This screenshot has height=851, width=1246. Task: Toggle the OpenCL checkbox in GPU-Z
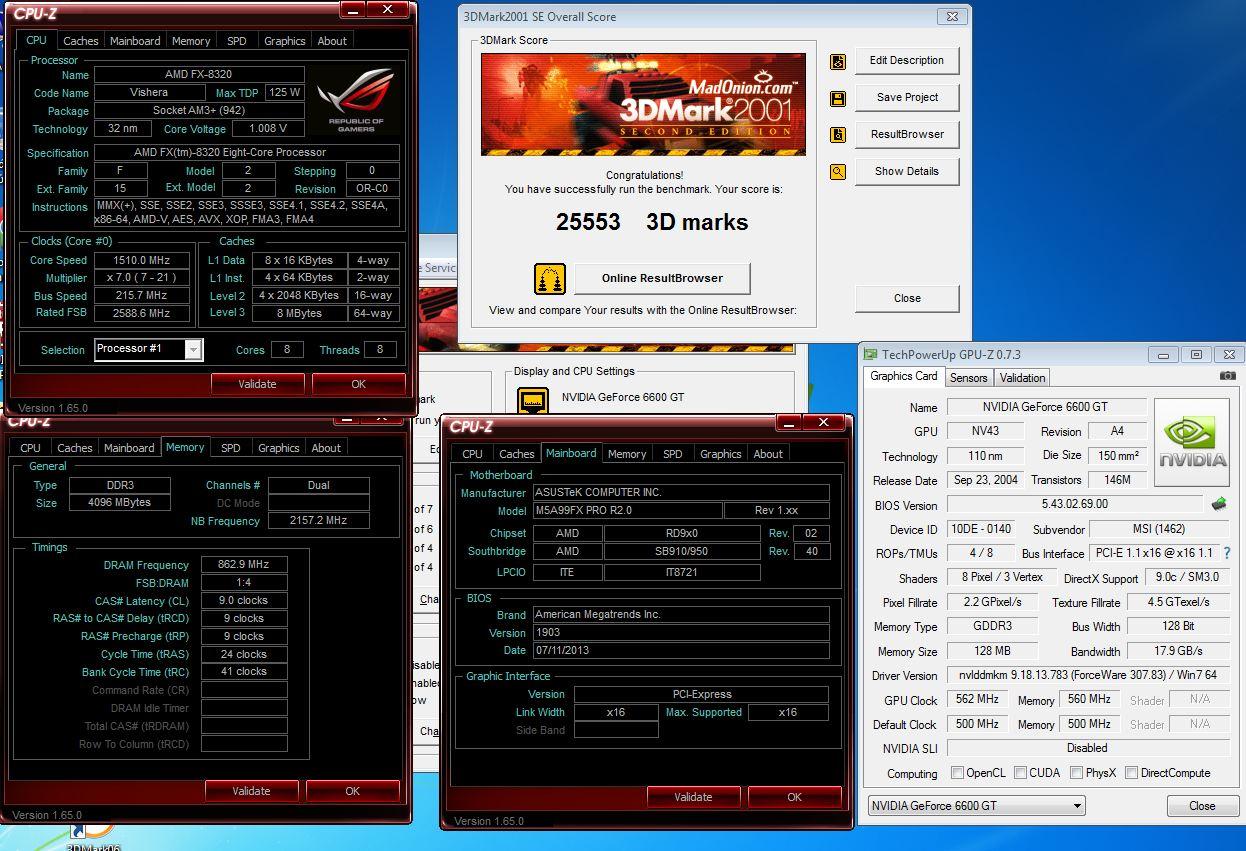958,773
